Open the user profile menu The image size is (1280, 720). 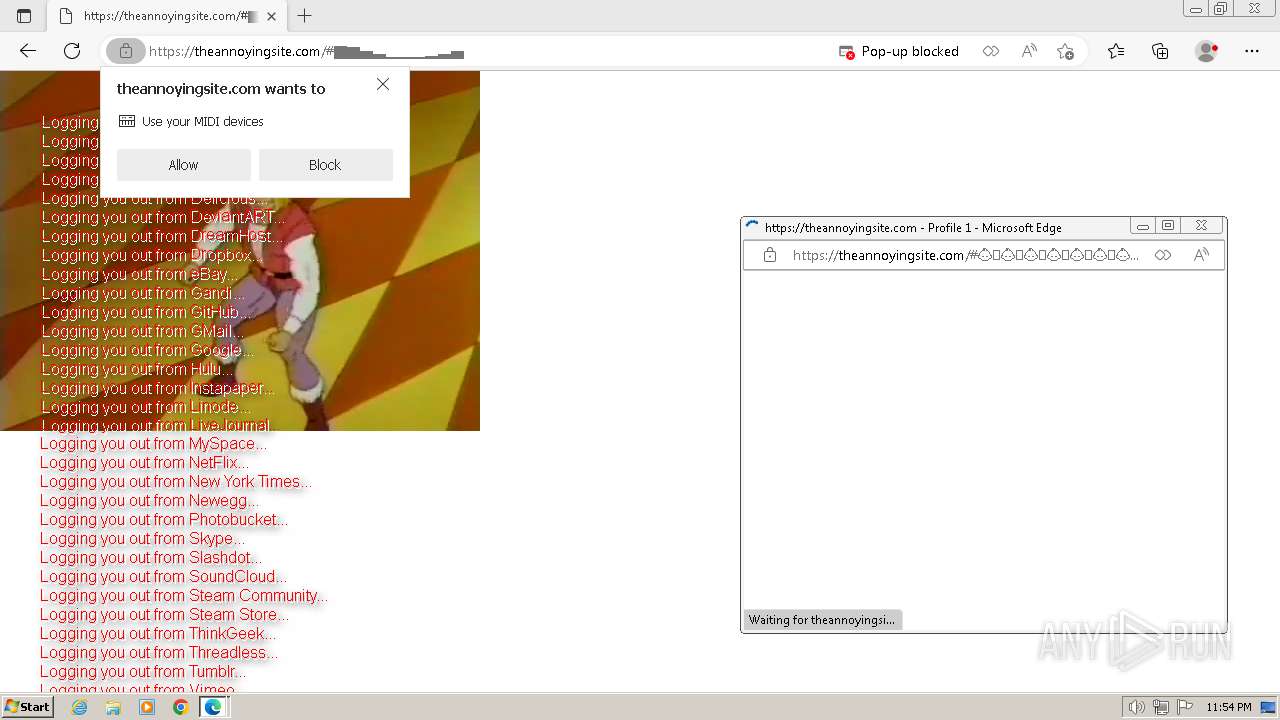tap(1206, 51)
